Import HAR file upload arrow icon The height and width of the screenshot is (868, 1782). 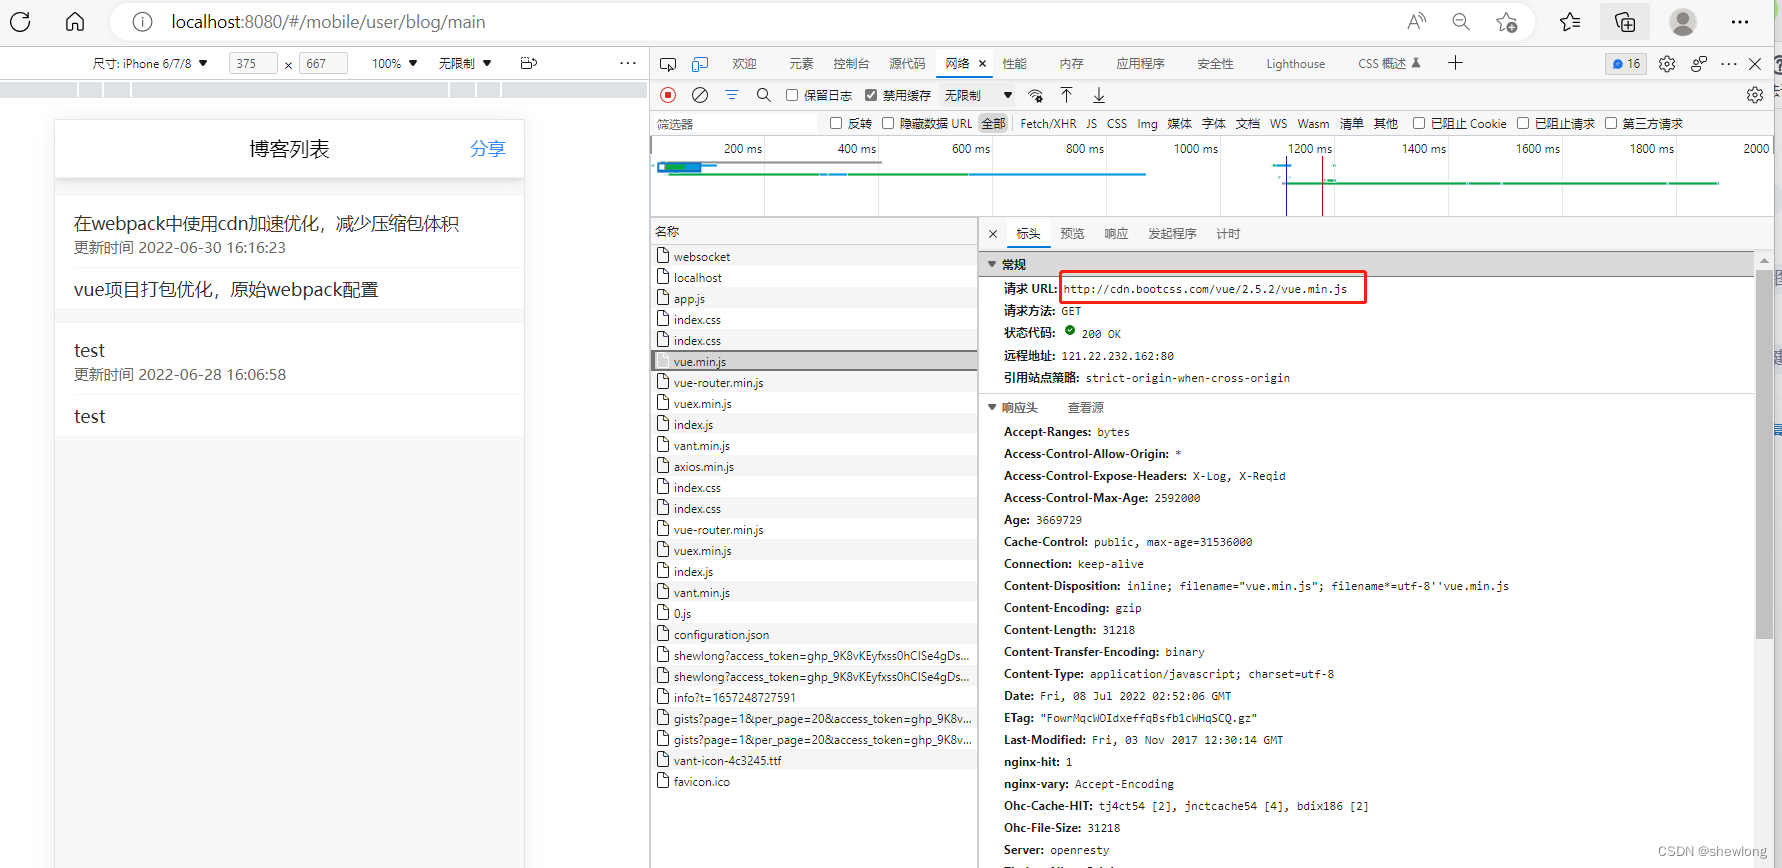[x=1067, y=95]
